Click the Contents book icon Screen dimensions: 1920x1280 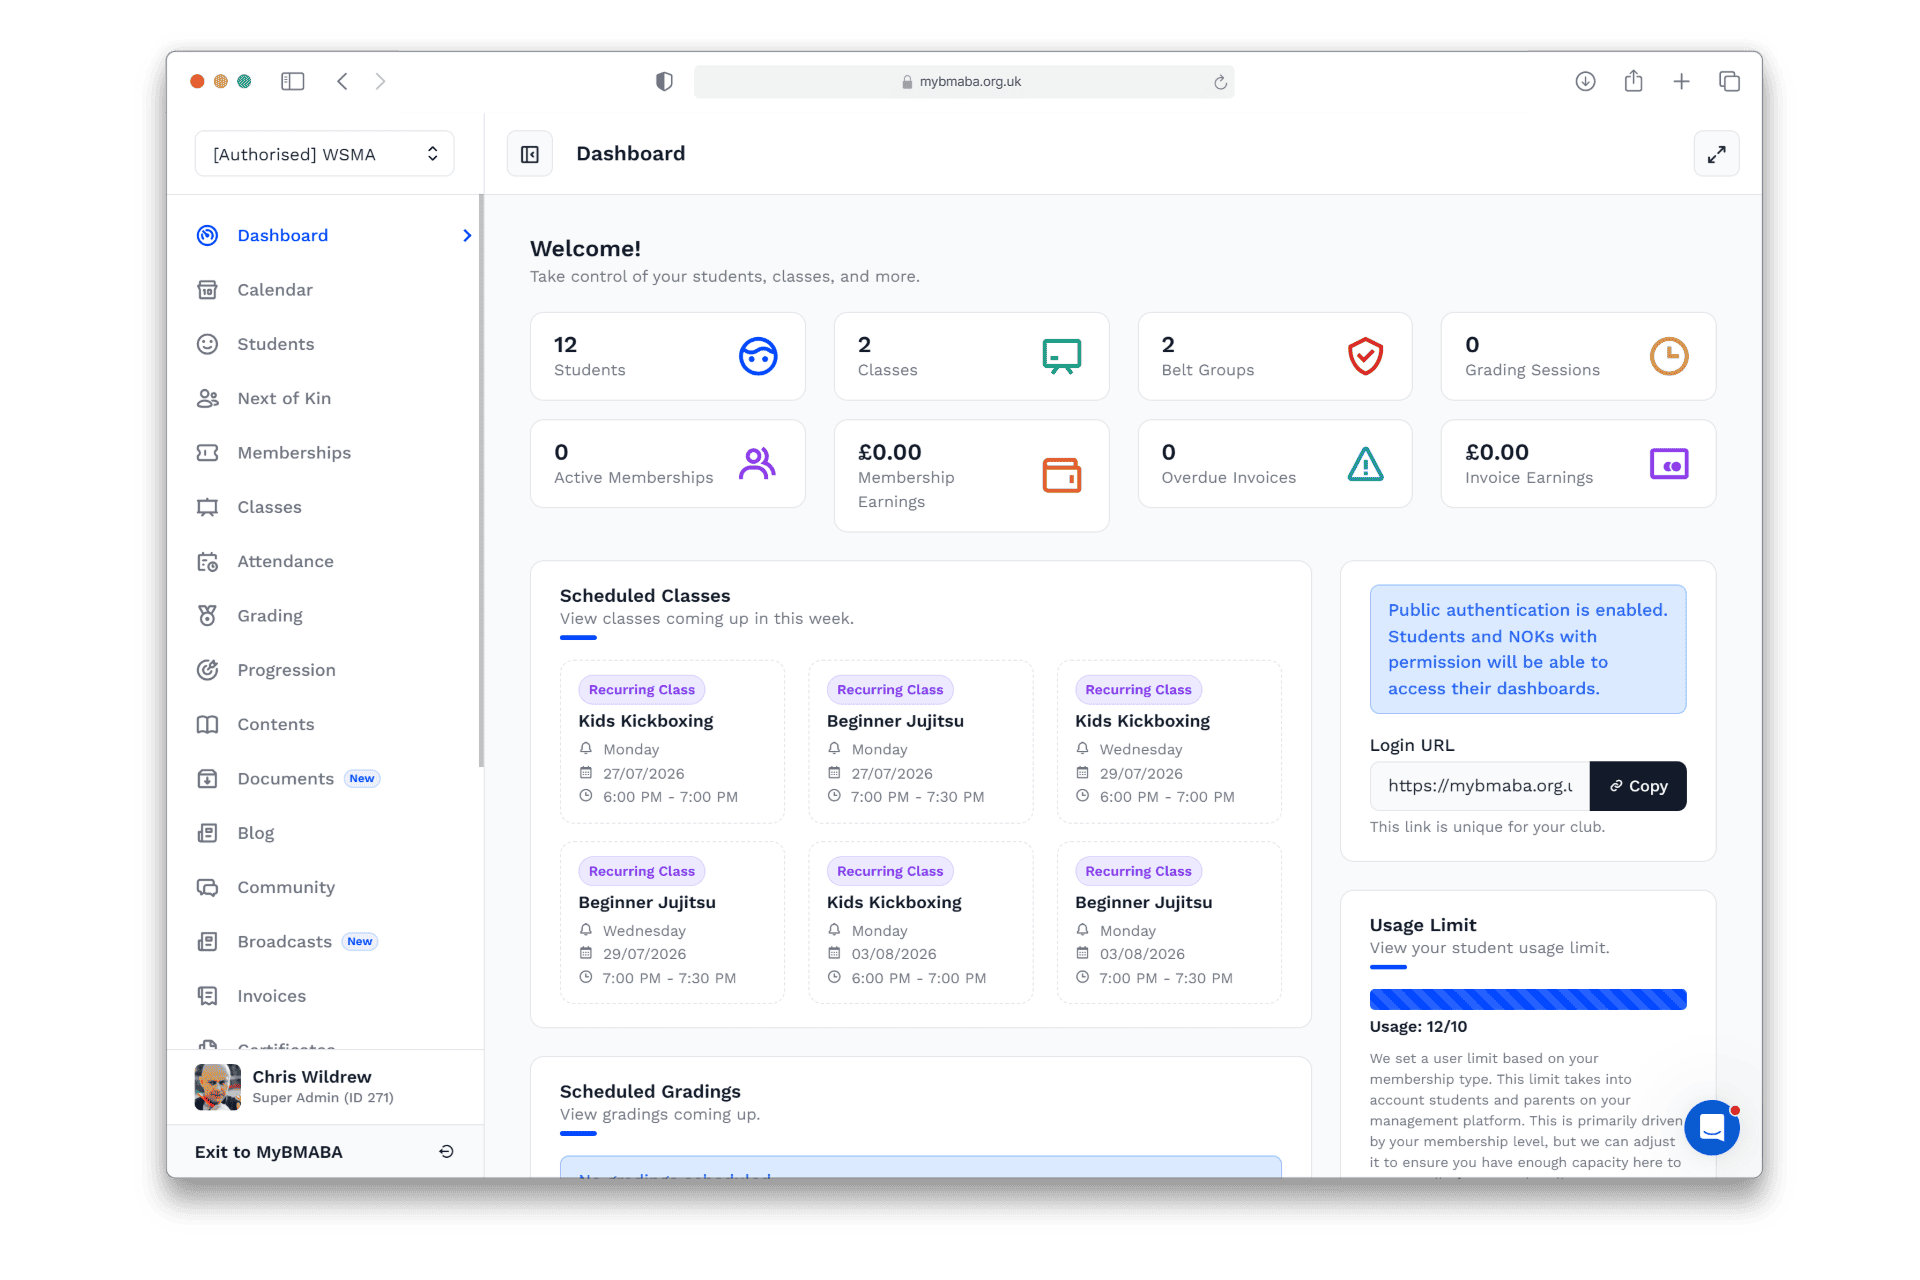(x=207, y=724)
